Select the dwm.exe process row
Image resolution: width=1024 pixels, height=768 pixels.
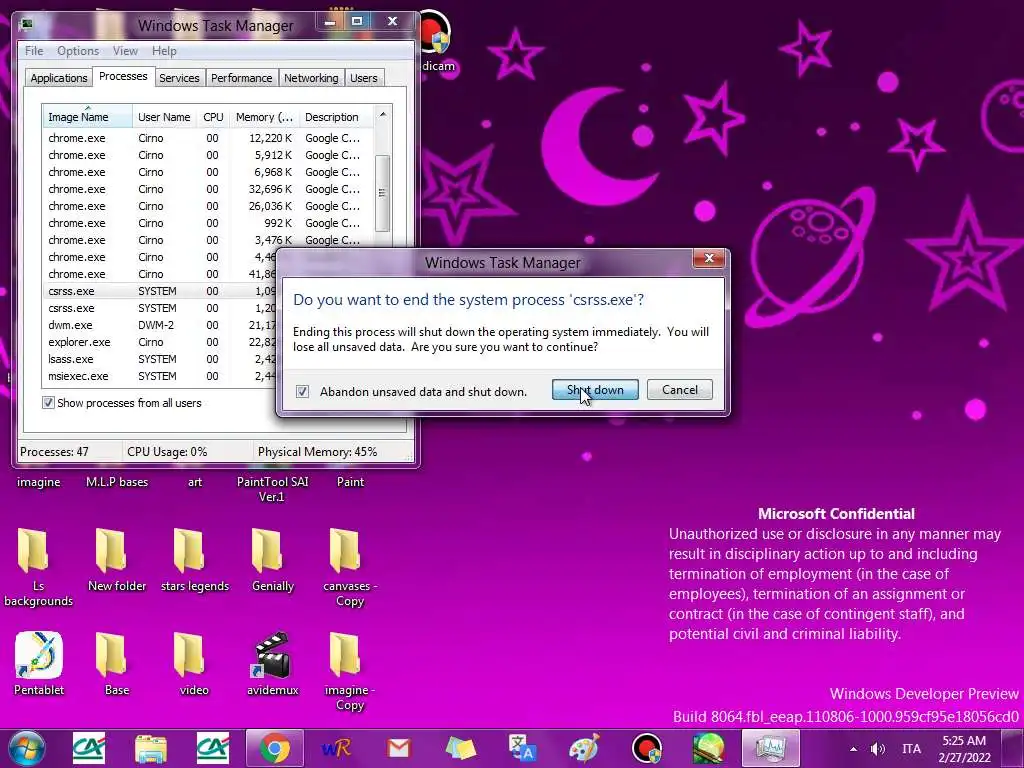[x=160, y=325]
